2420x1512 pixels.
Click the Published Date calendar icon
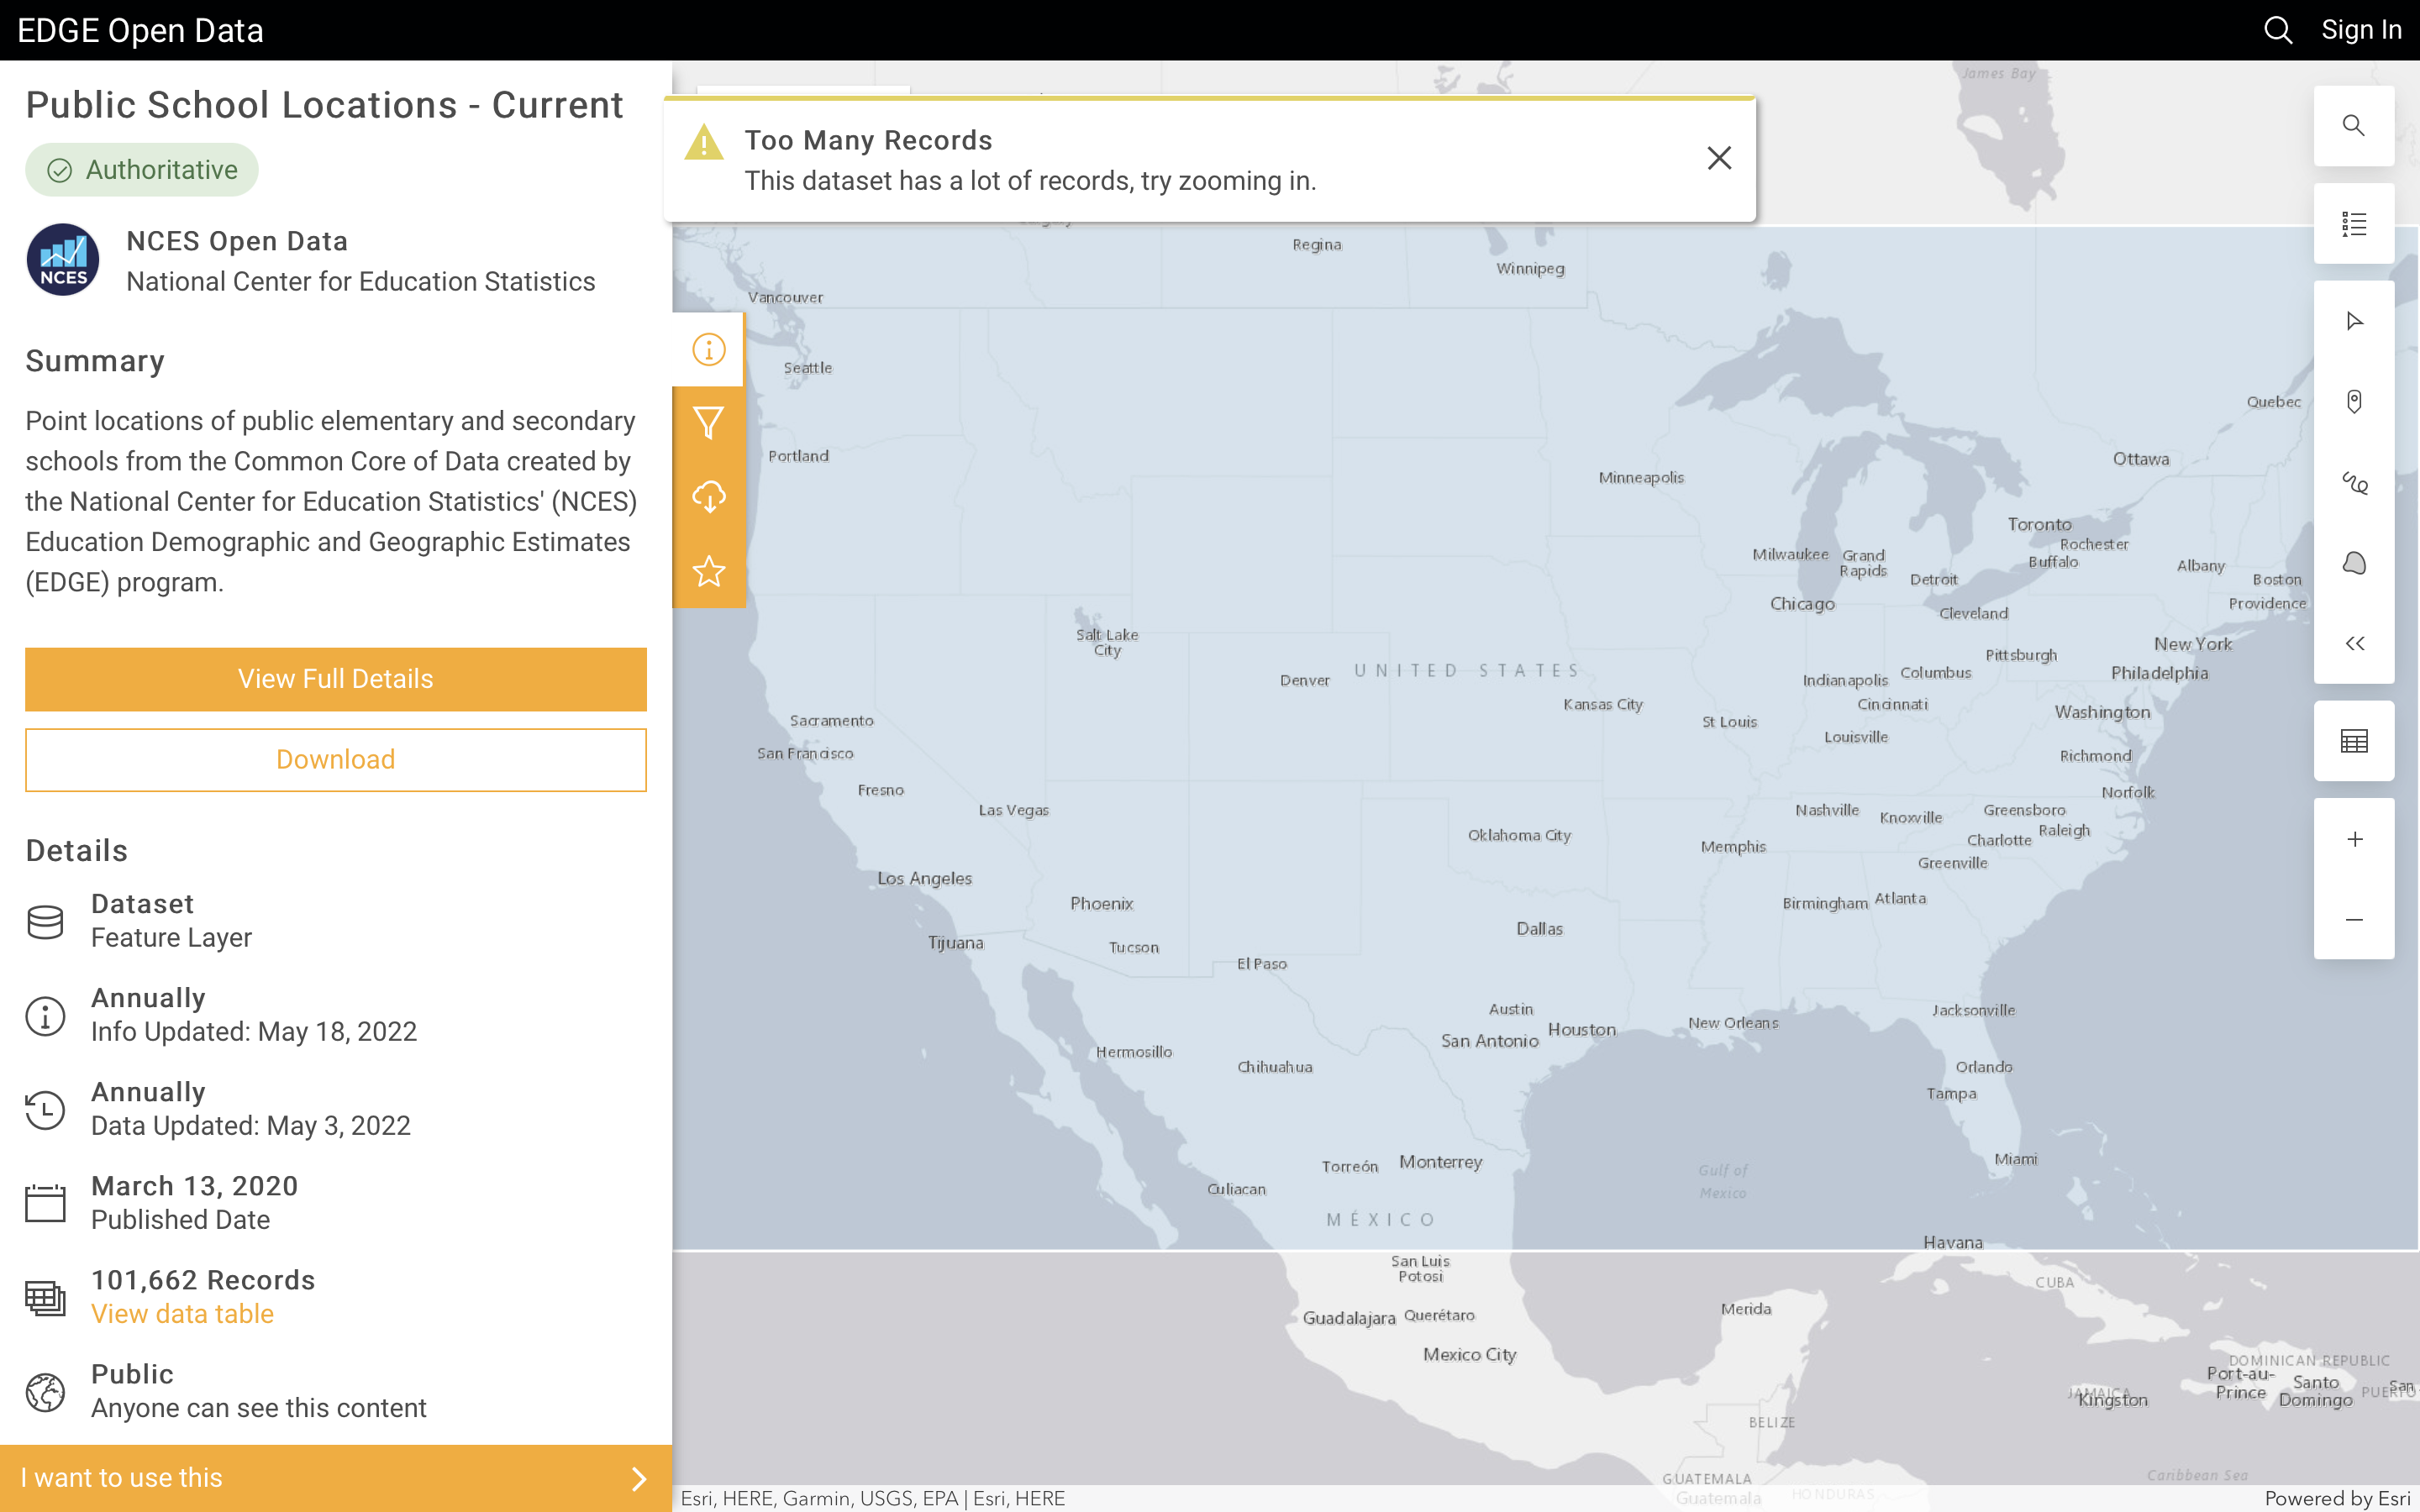[45, 1203]
